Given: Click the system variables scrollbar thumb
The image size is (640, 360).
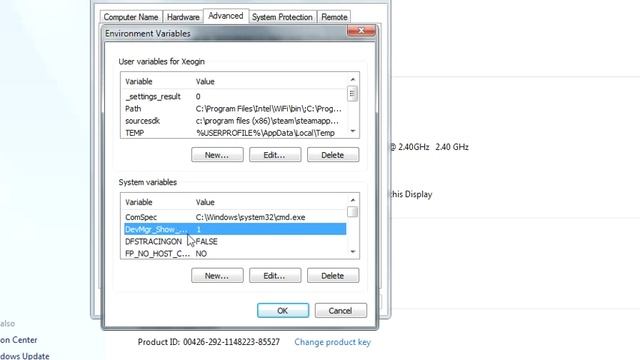Looking at the screenshot, I should (353, 212).
